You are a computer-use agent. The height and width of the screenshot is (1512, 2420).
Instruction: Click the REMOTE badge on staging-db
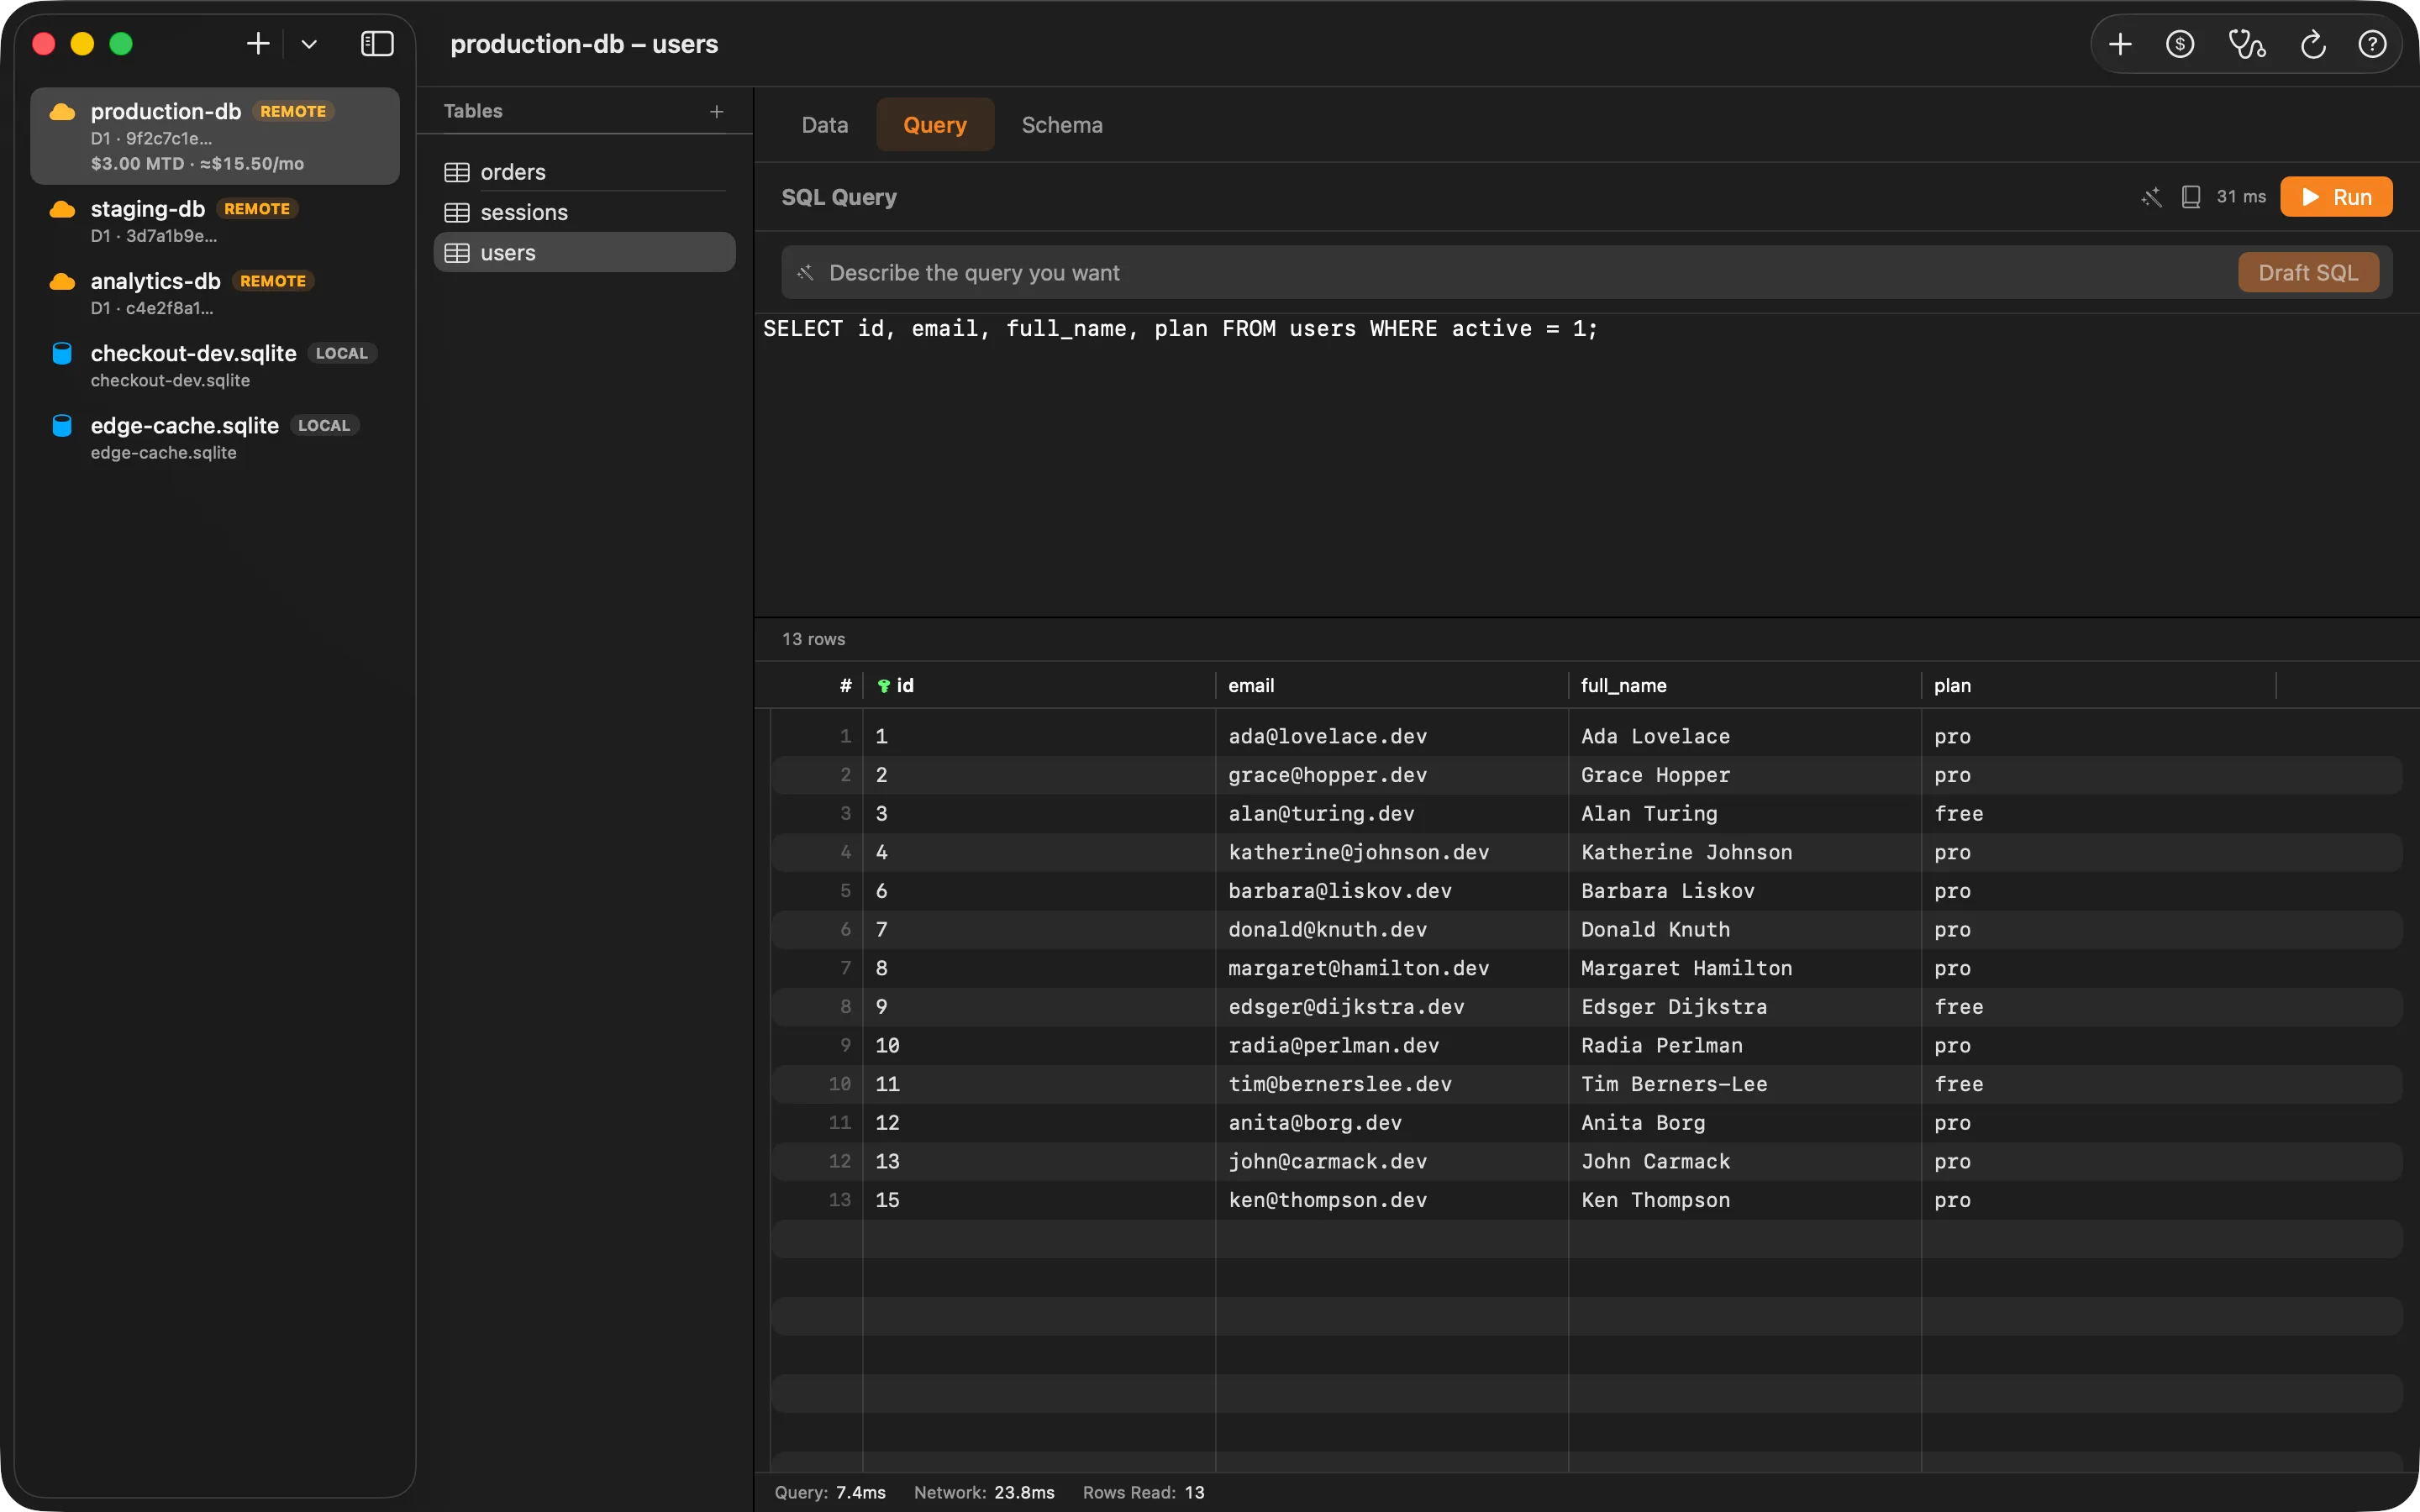tap(257, 209)
